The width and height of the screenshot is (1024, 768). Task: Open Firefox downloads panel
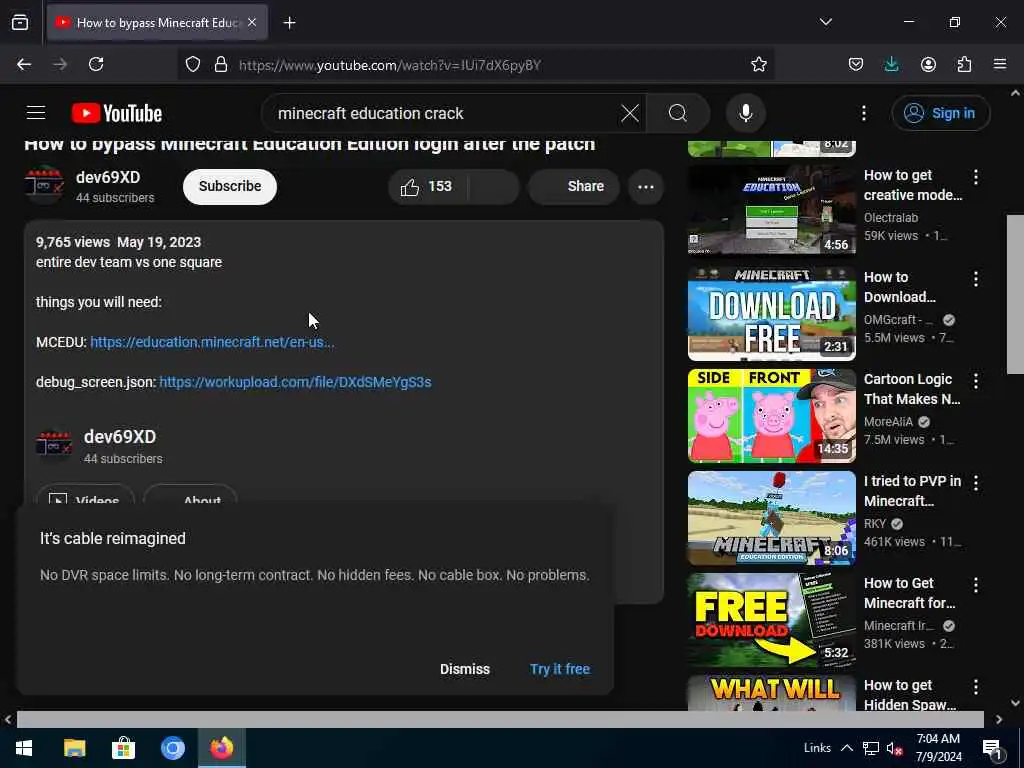pyautogui.click(x=891, y=64)
